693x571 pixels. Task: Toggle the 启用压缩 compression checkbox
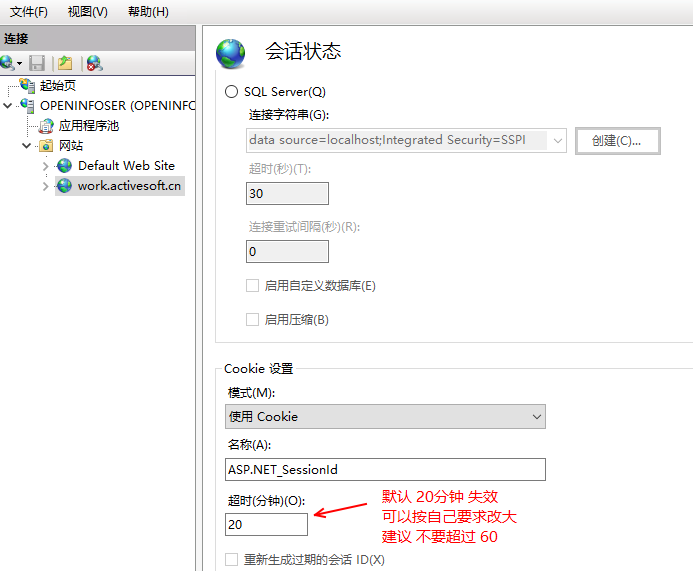pos(253,320)
